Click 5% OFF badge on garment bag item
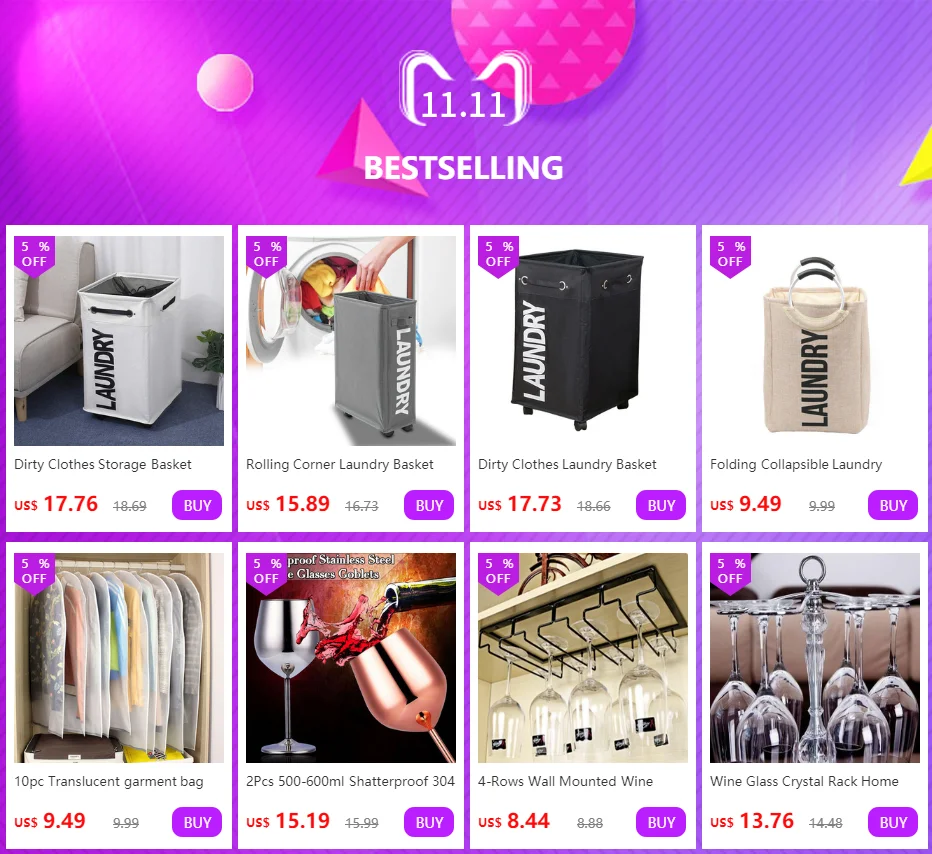The image size is (932, 854). click(34, 573)
